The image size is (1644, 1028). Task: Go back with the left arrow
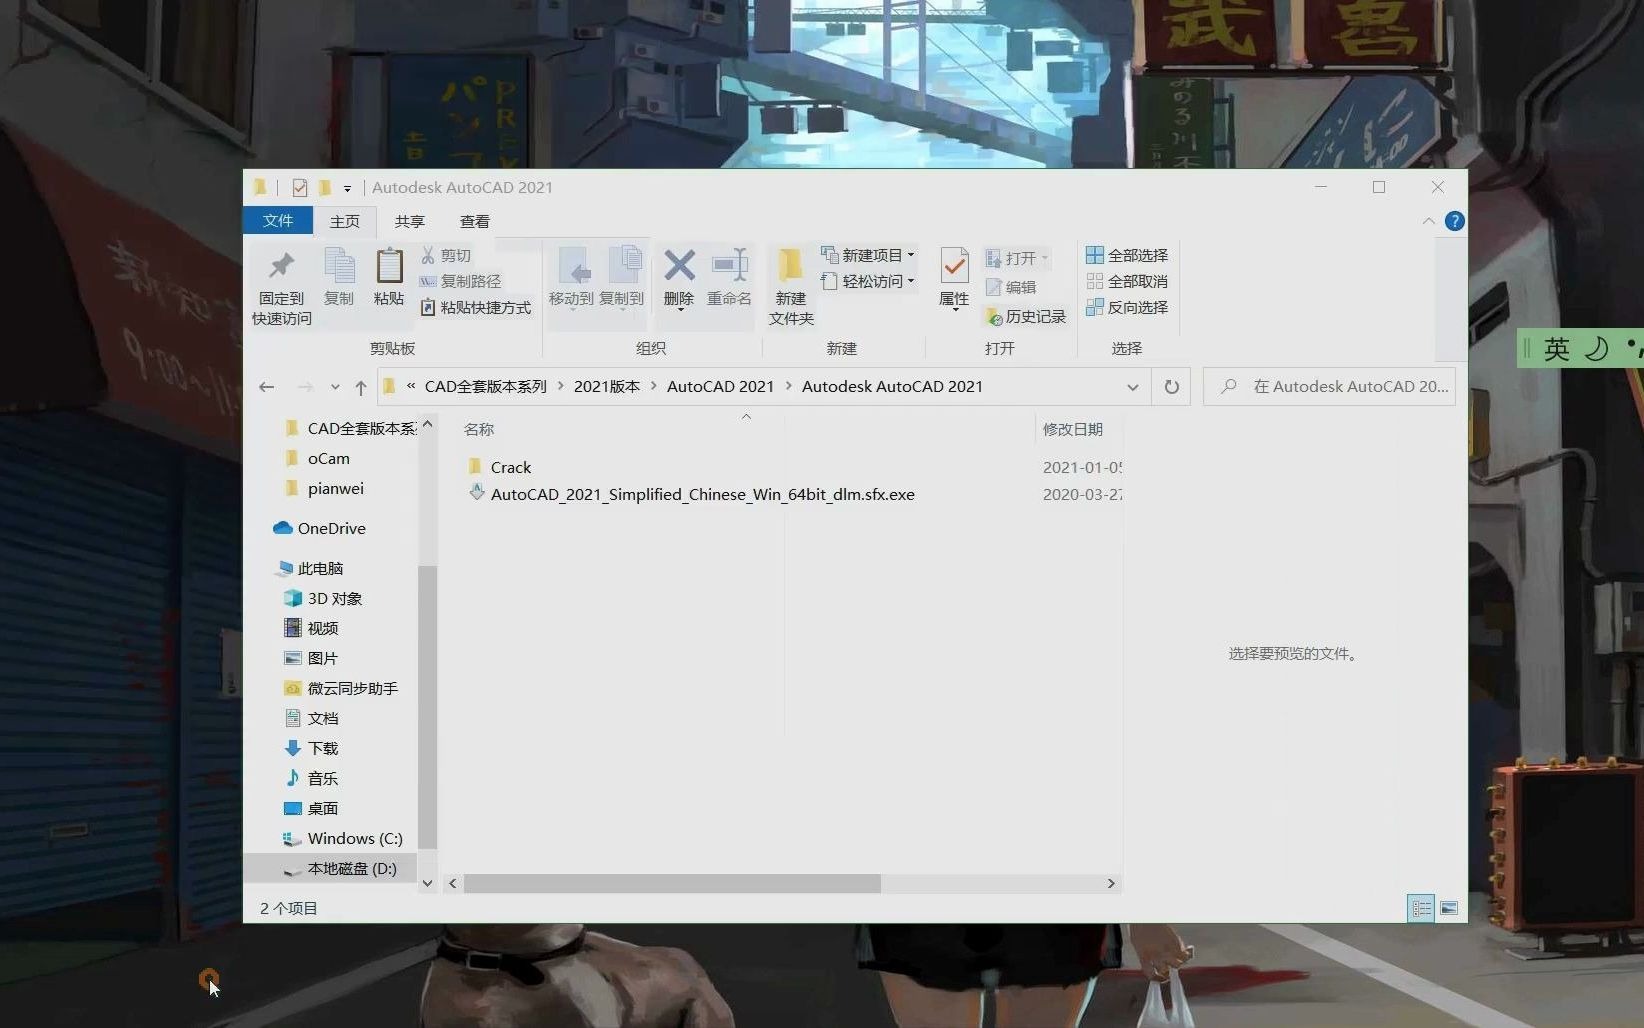[266, 387]
